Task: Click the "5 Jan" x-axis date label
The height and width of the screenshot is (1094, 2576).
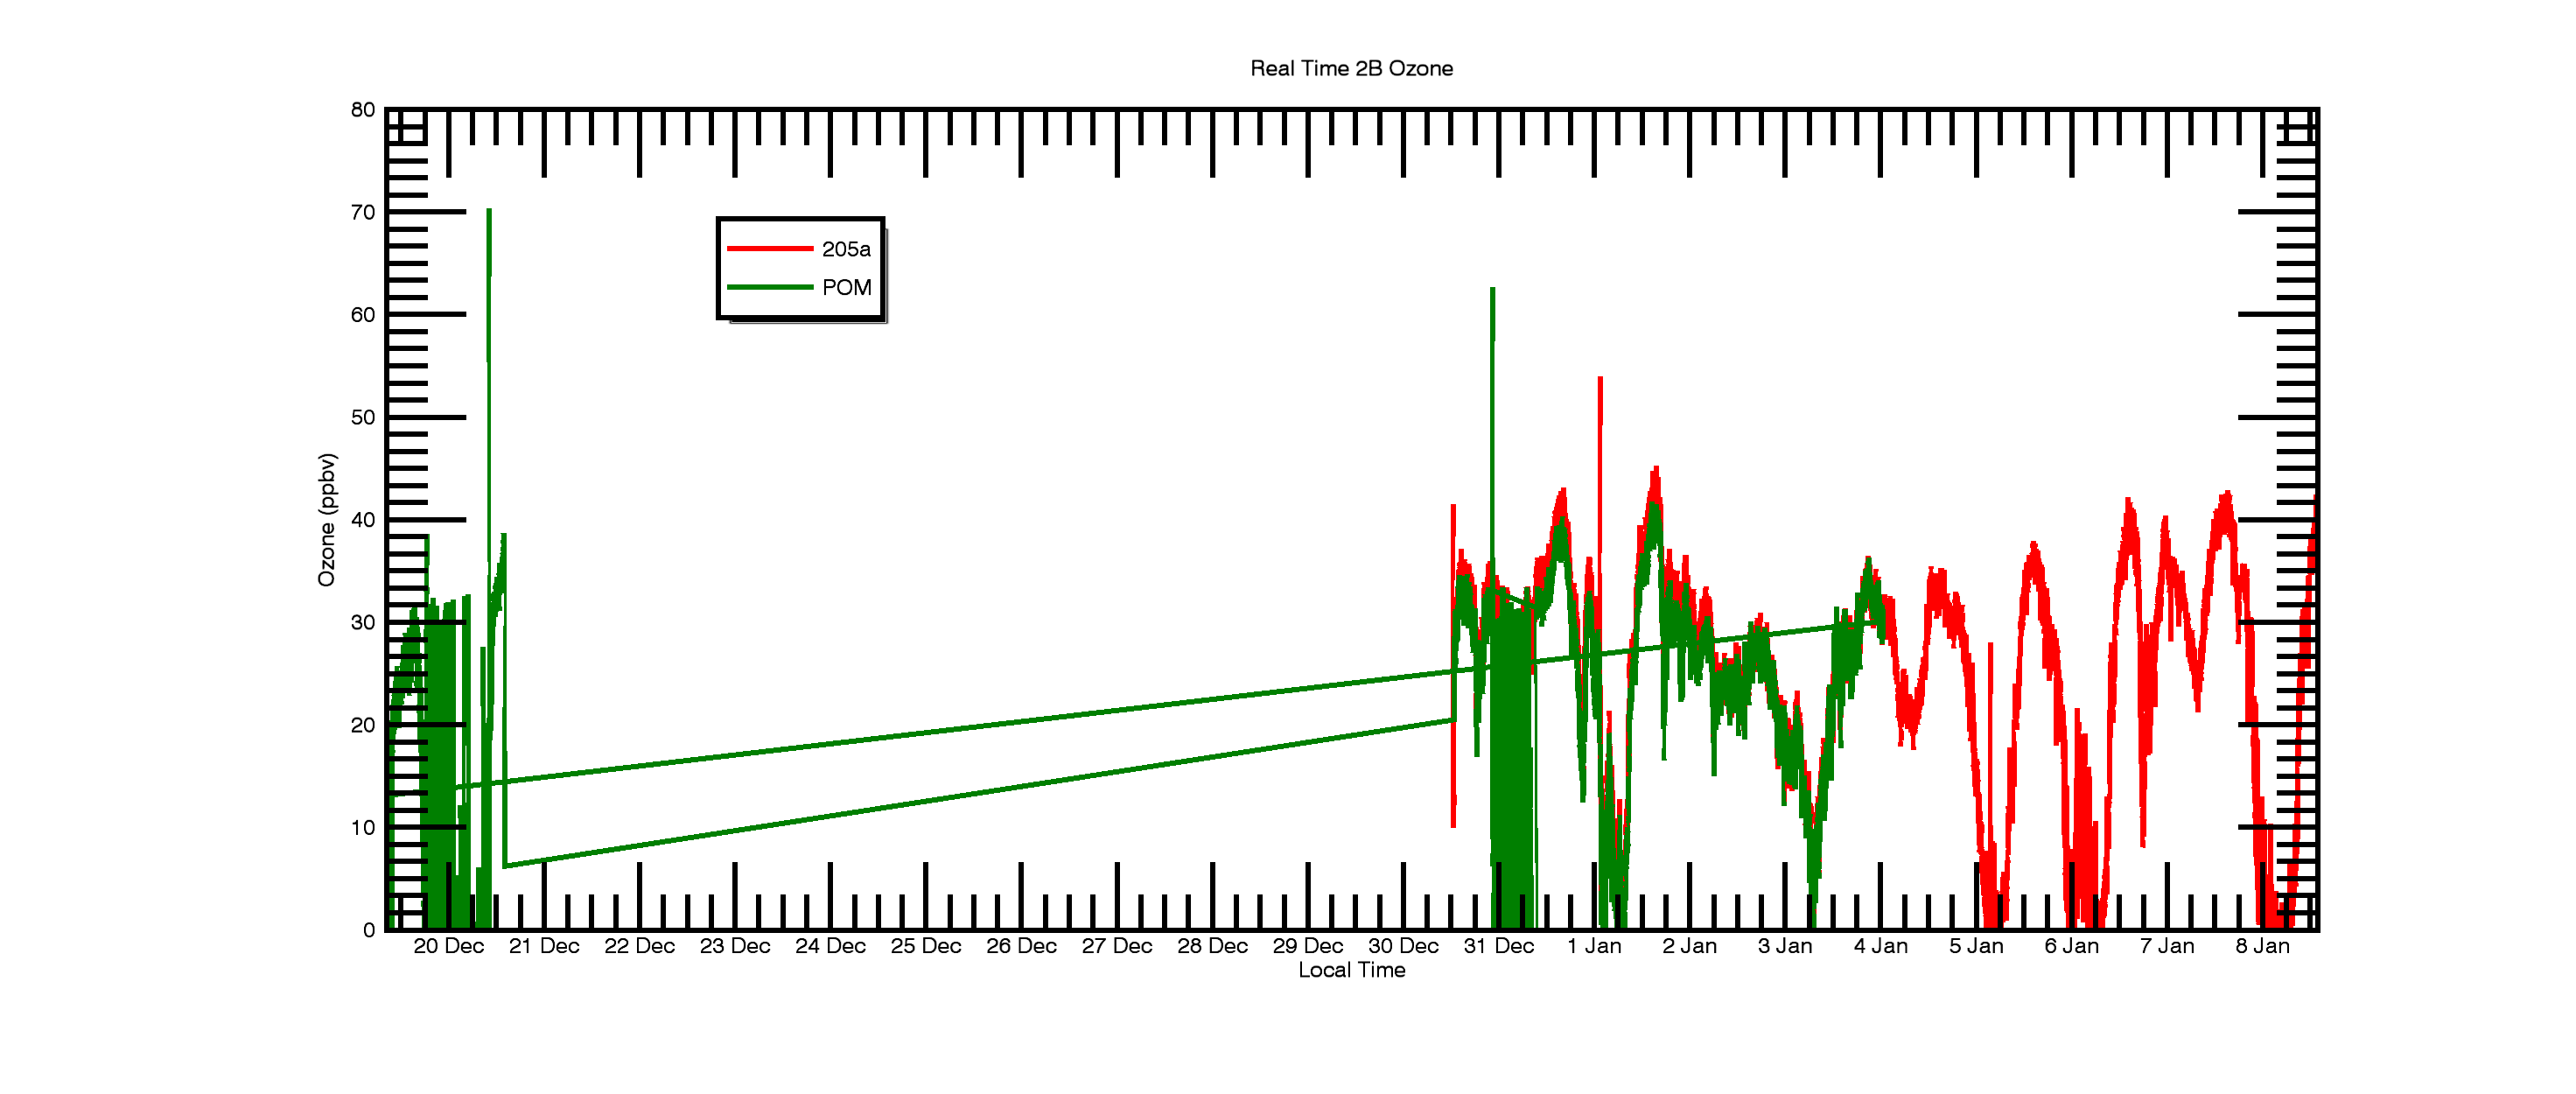Action: (1976, 946)
